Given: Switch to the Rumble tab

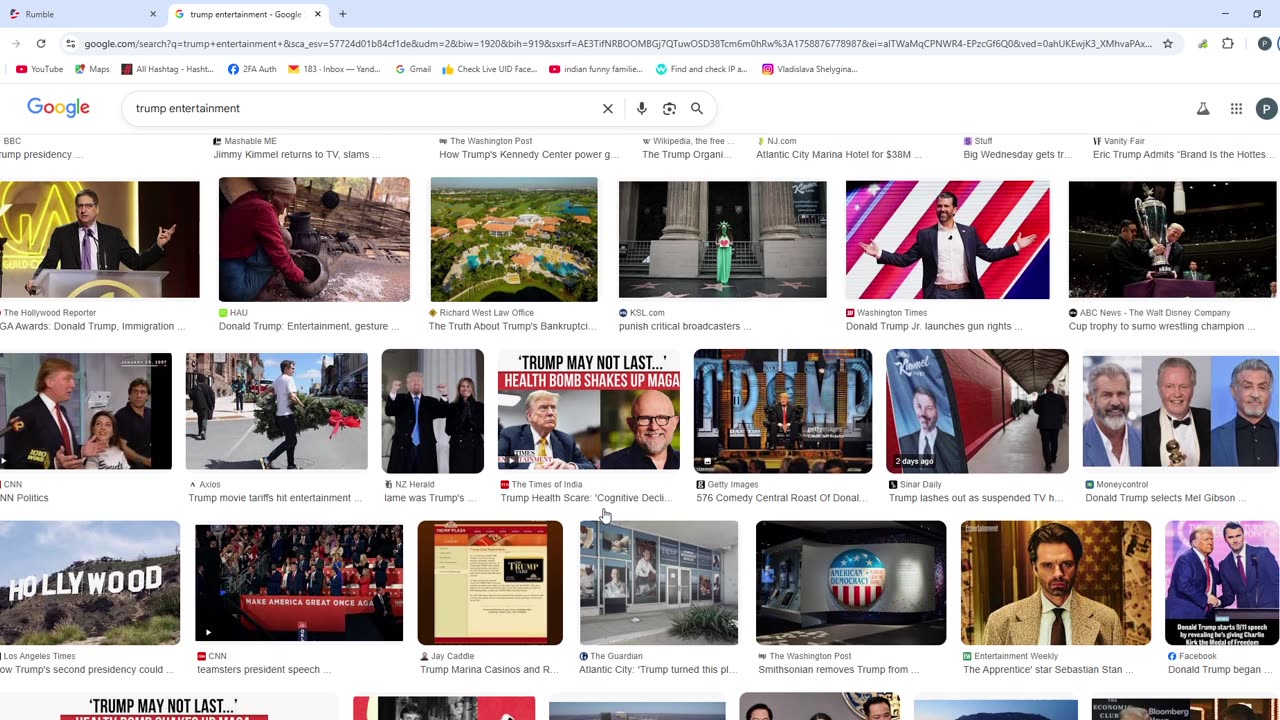Looking at the screenshot, I should coord(82,14).
